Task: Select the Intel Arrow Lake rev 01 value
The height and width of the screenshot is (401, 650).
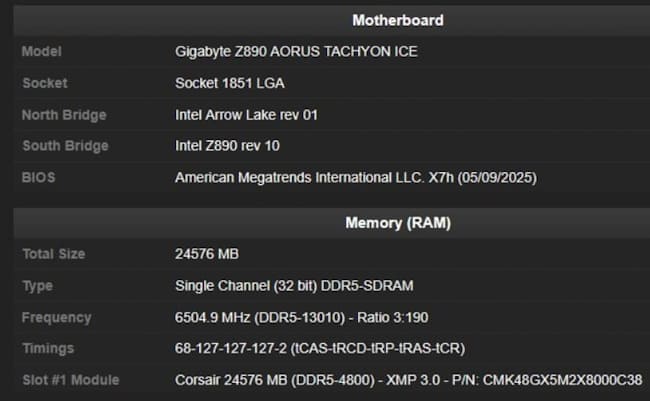Action: pos(246,115)
